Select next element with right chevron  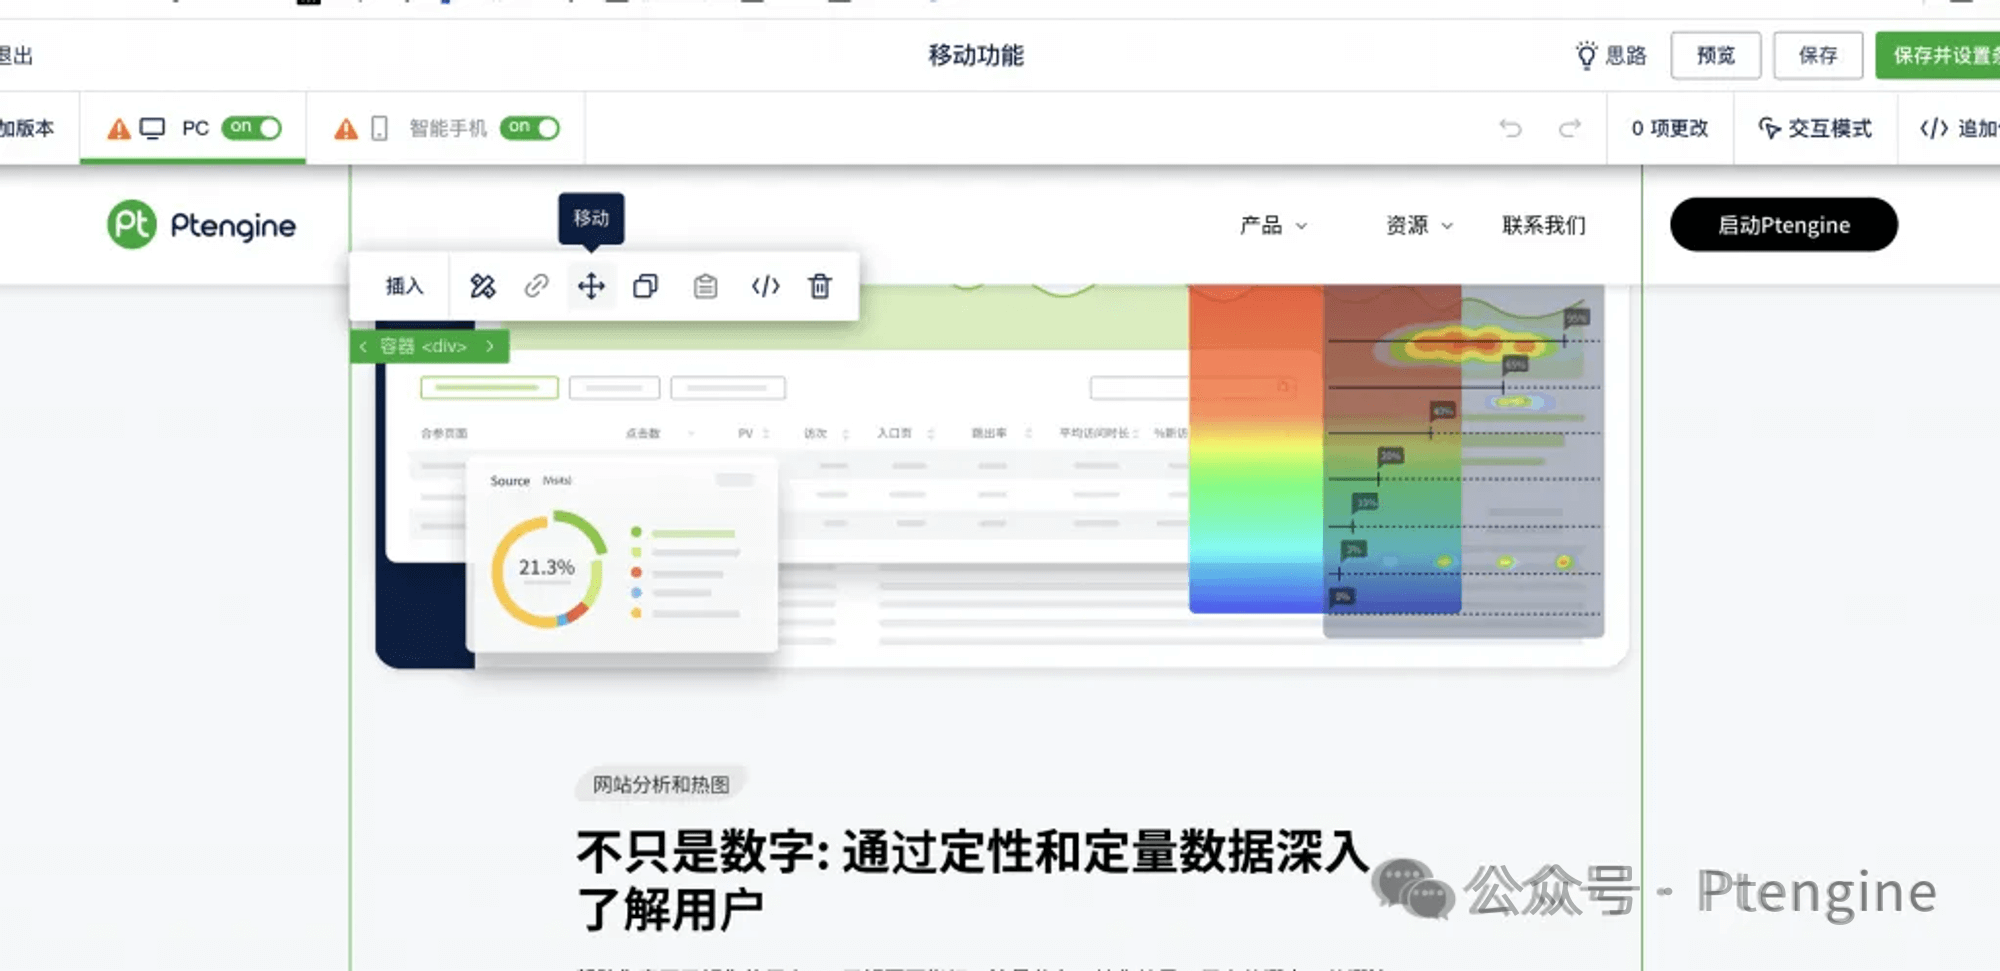point(490,346)
